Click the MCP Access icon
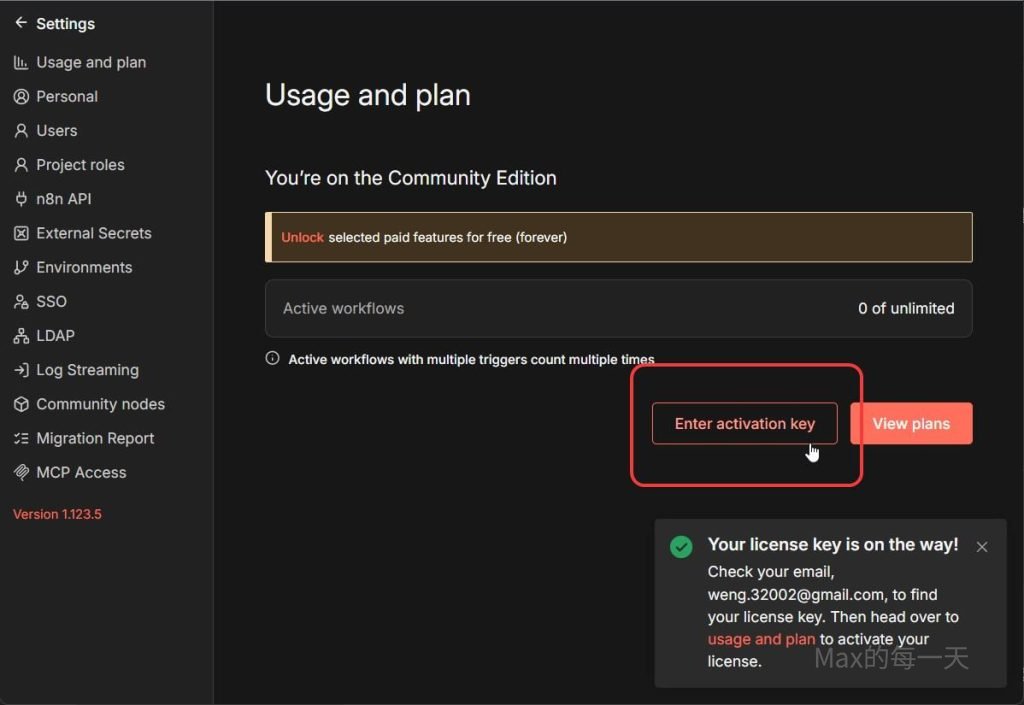The image size is (1024, 705). coord(21,473)
